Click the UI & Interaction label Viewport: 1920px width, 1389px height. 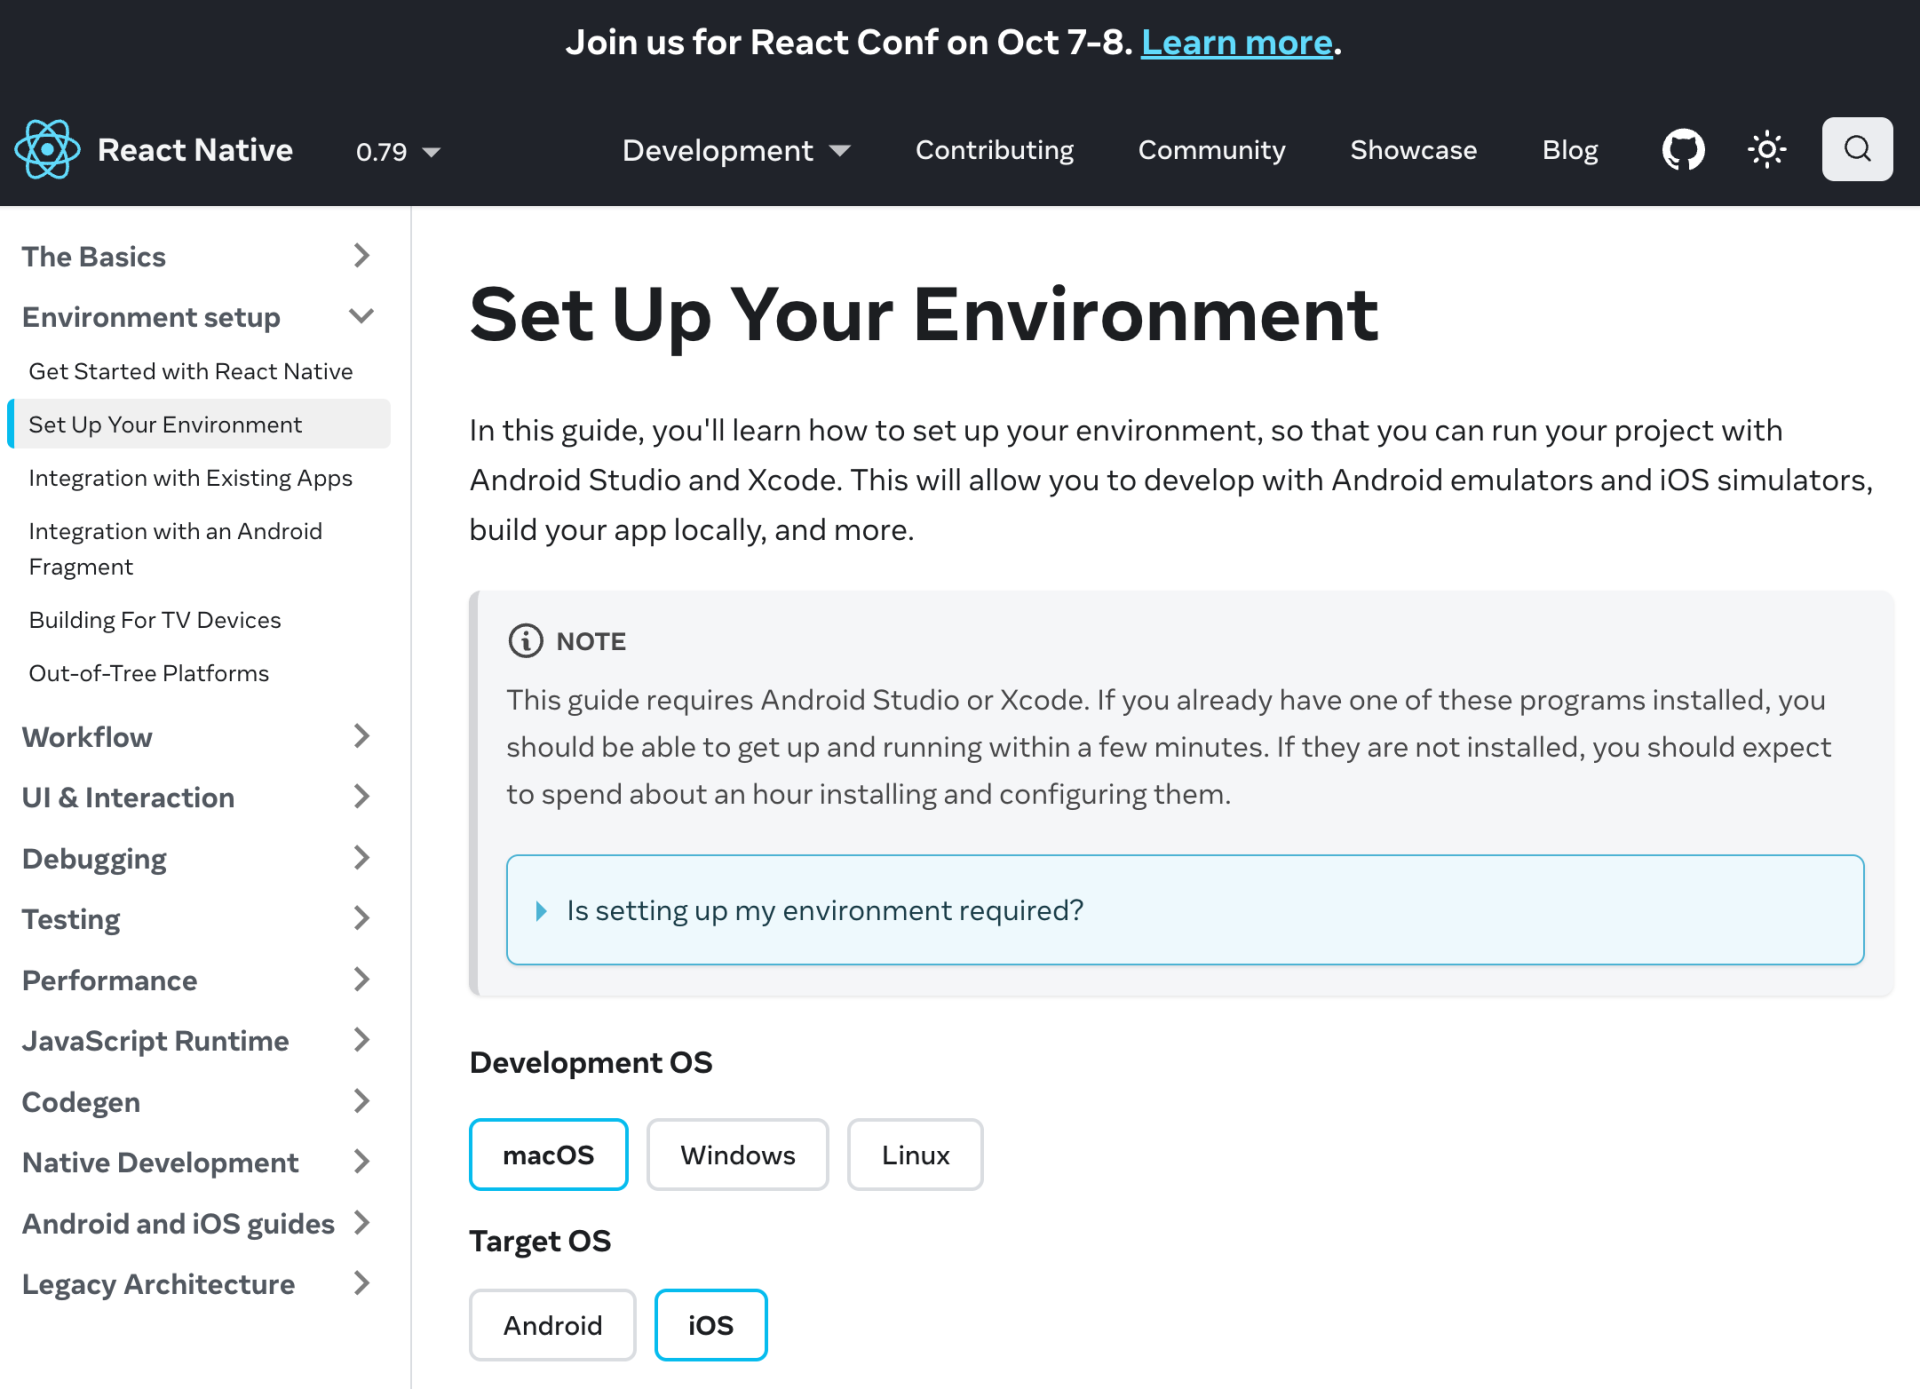coord(128,798)
